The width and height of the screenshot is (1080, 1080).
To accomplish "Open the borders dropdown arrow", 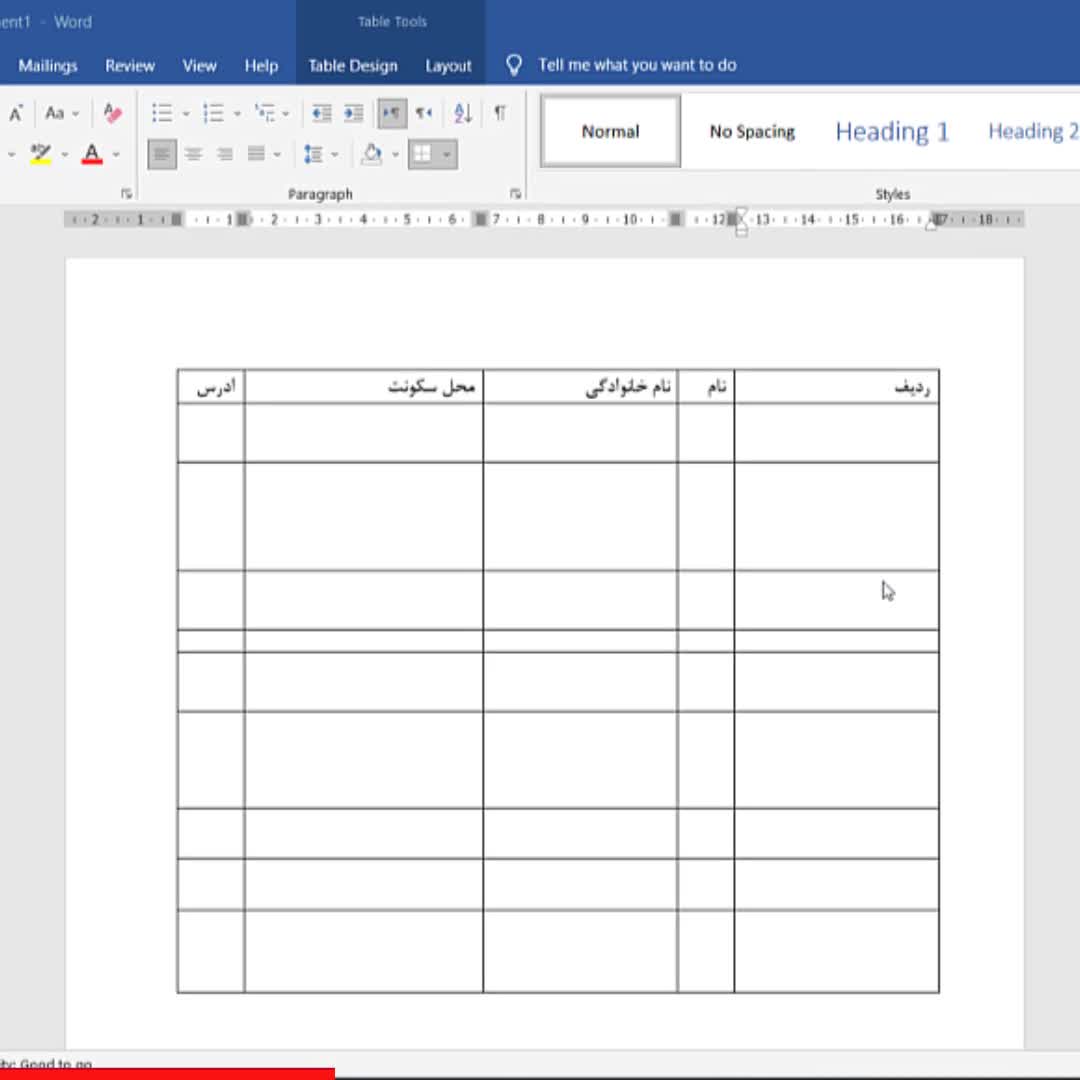I will coord(446,154).
